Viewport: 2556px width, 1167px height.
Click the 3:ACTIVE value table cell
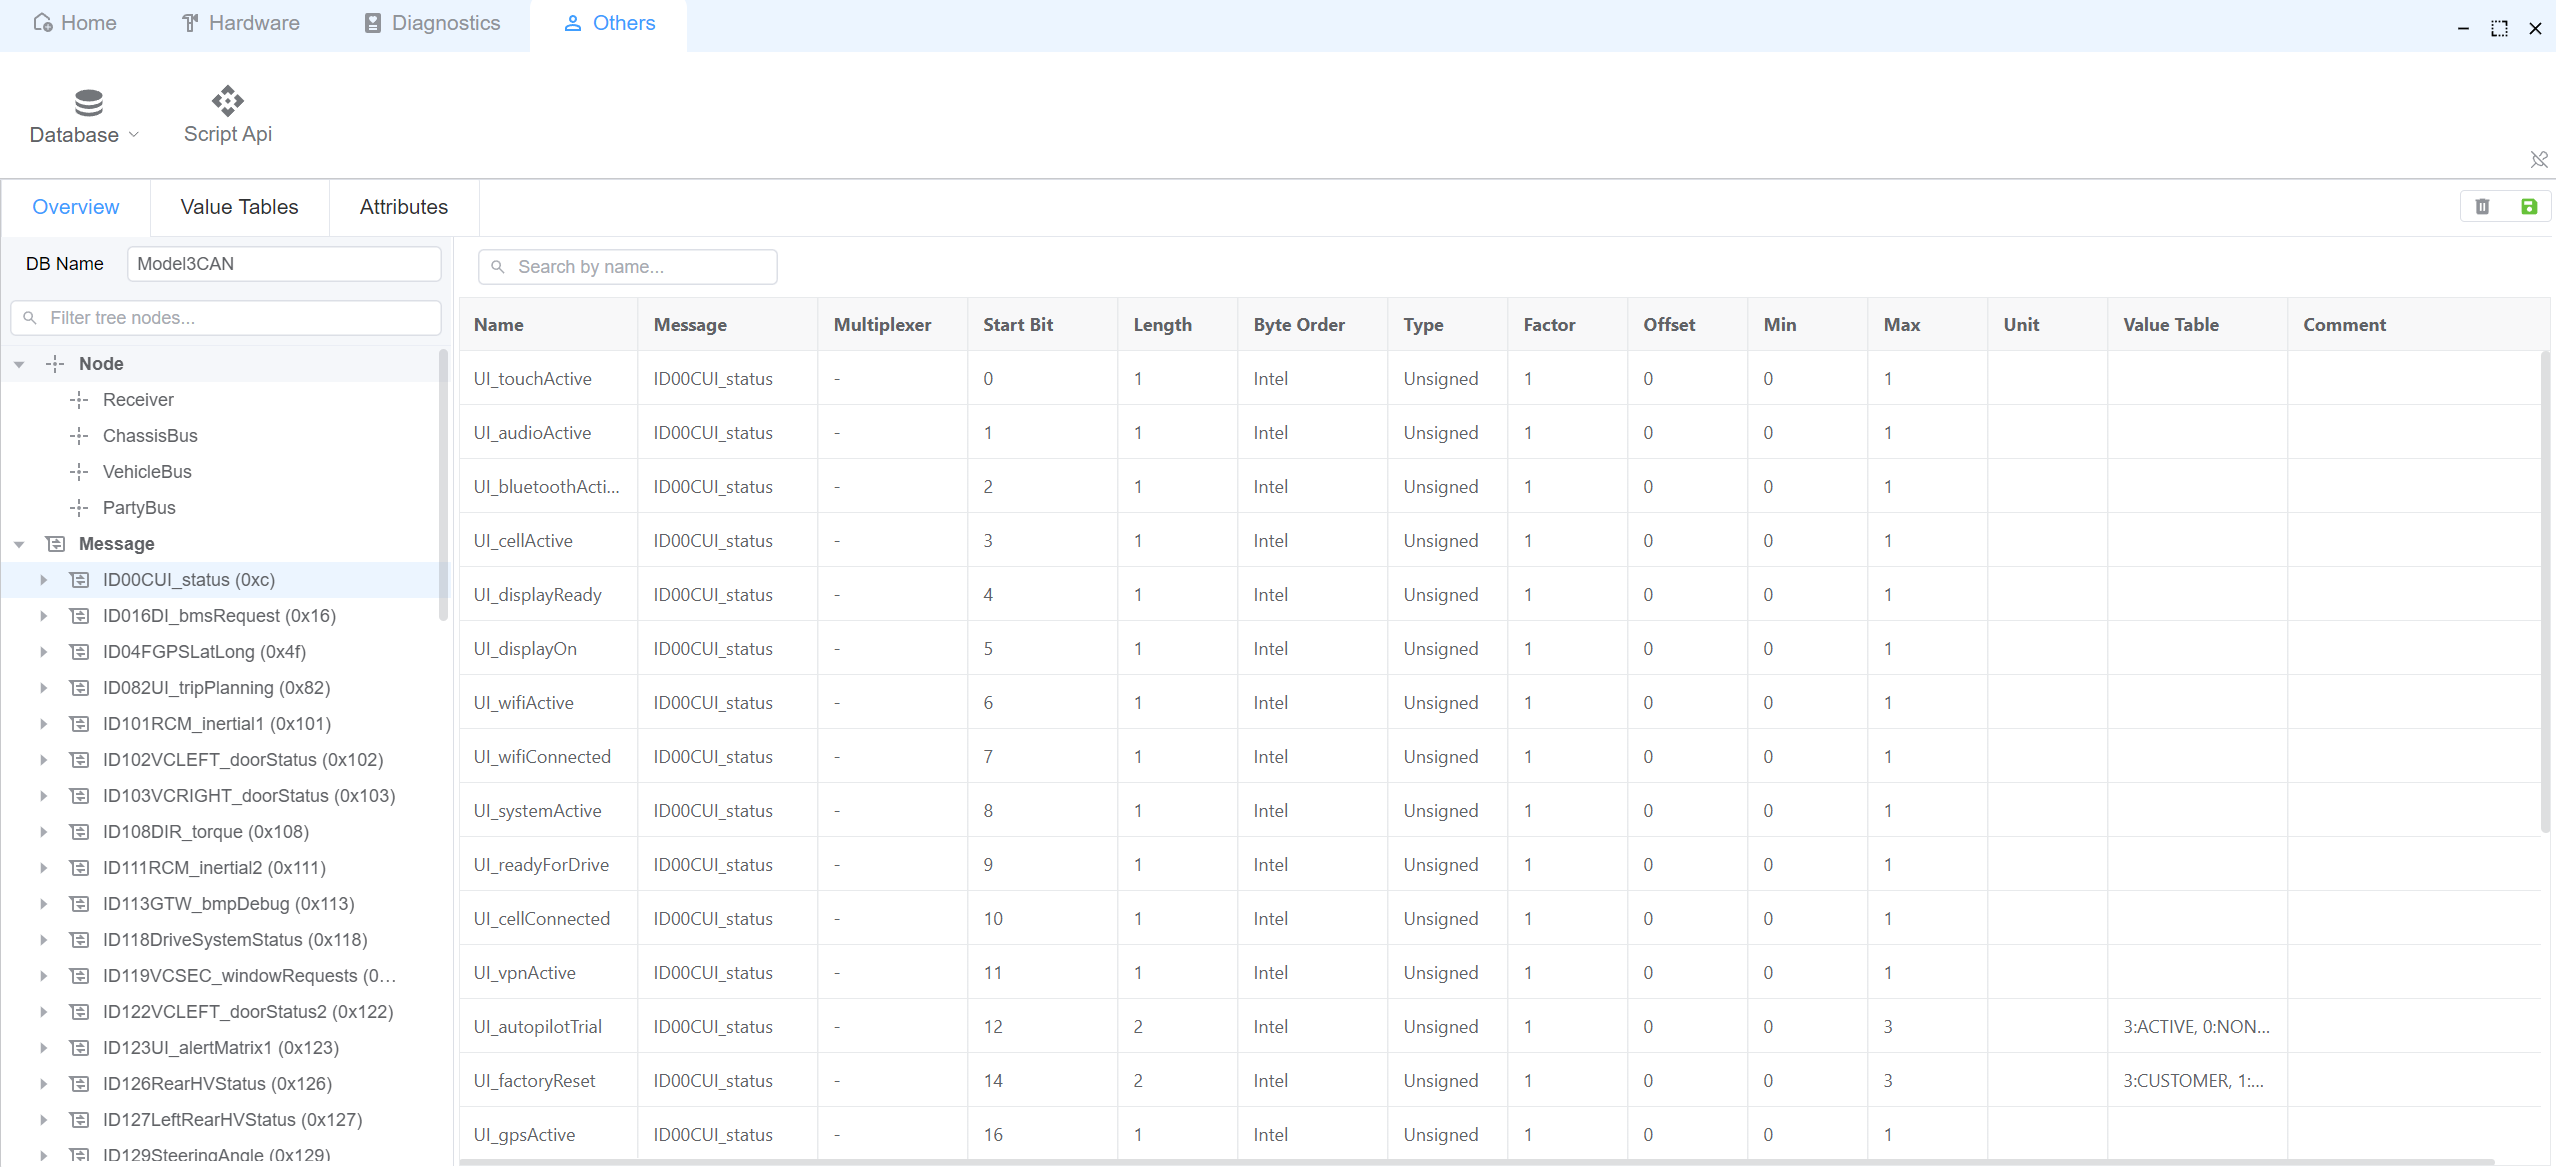coord(2196,1027)
